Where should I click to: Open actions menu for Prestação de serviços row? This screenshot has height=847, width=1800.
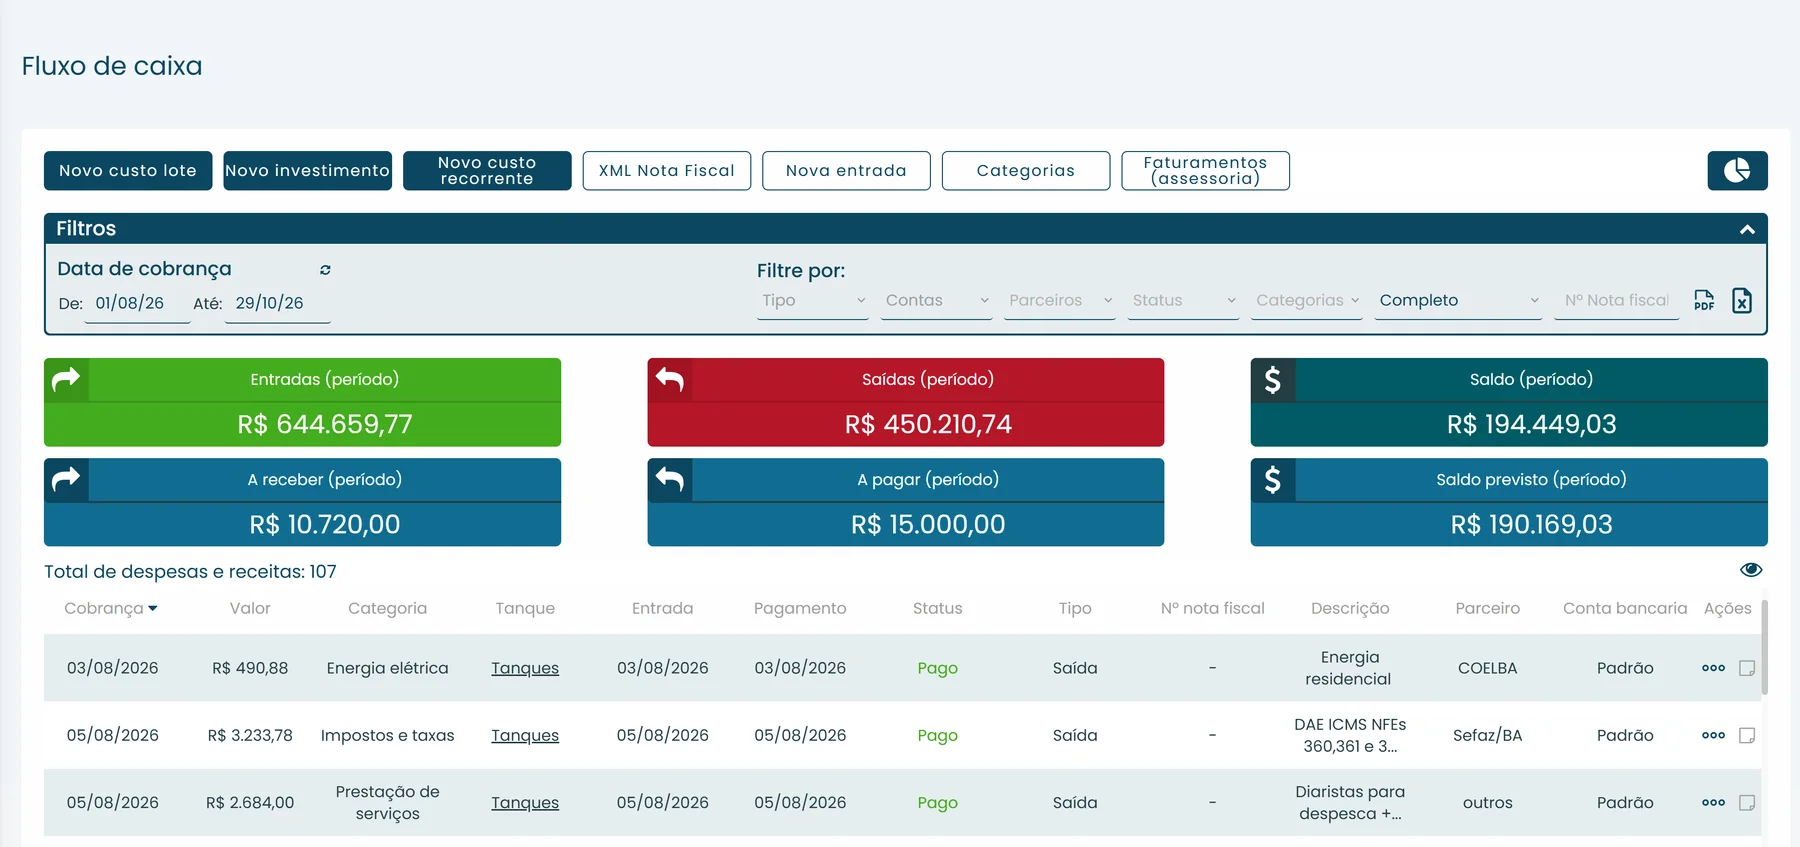[x=1713, y=802]
